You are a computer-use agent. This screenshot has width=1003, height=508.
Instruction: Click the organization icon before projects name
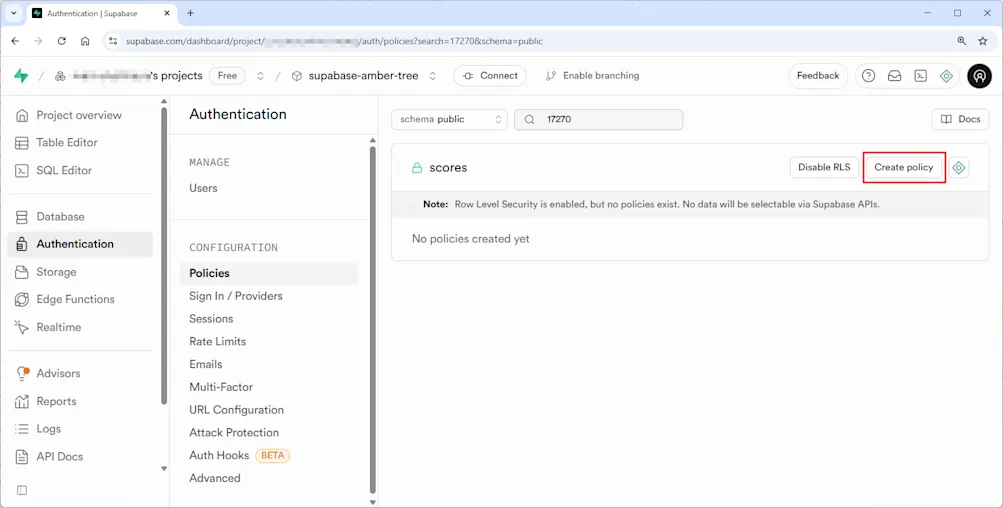60,76
